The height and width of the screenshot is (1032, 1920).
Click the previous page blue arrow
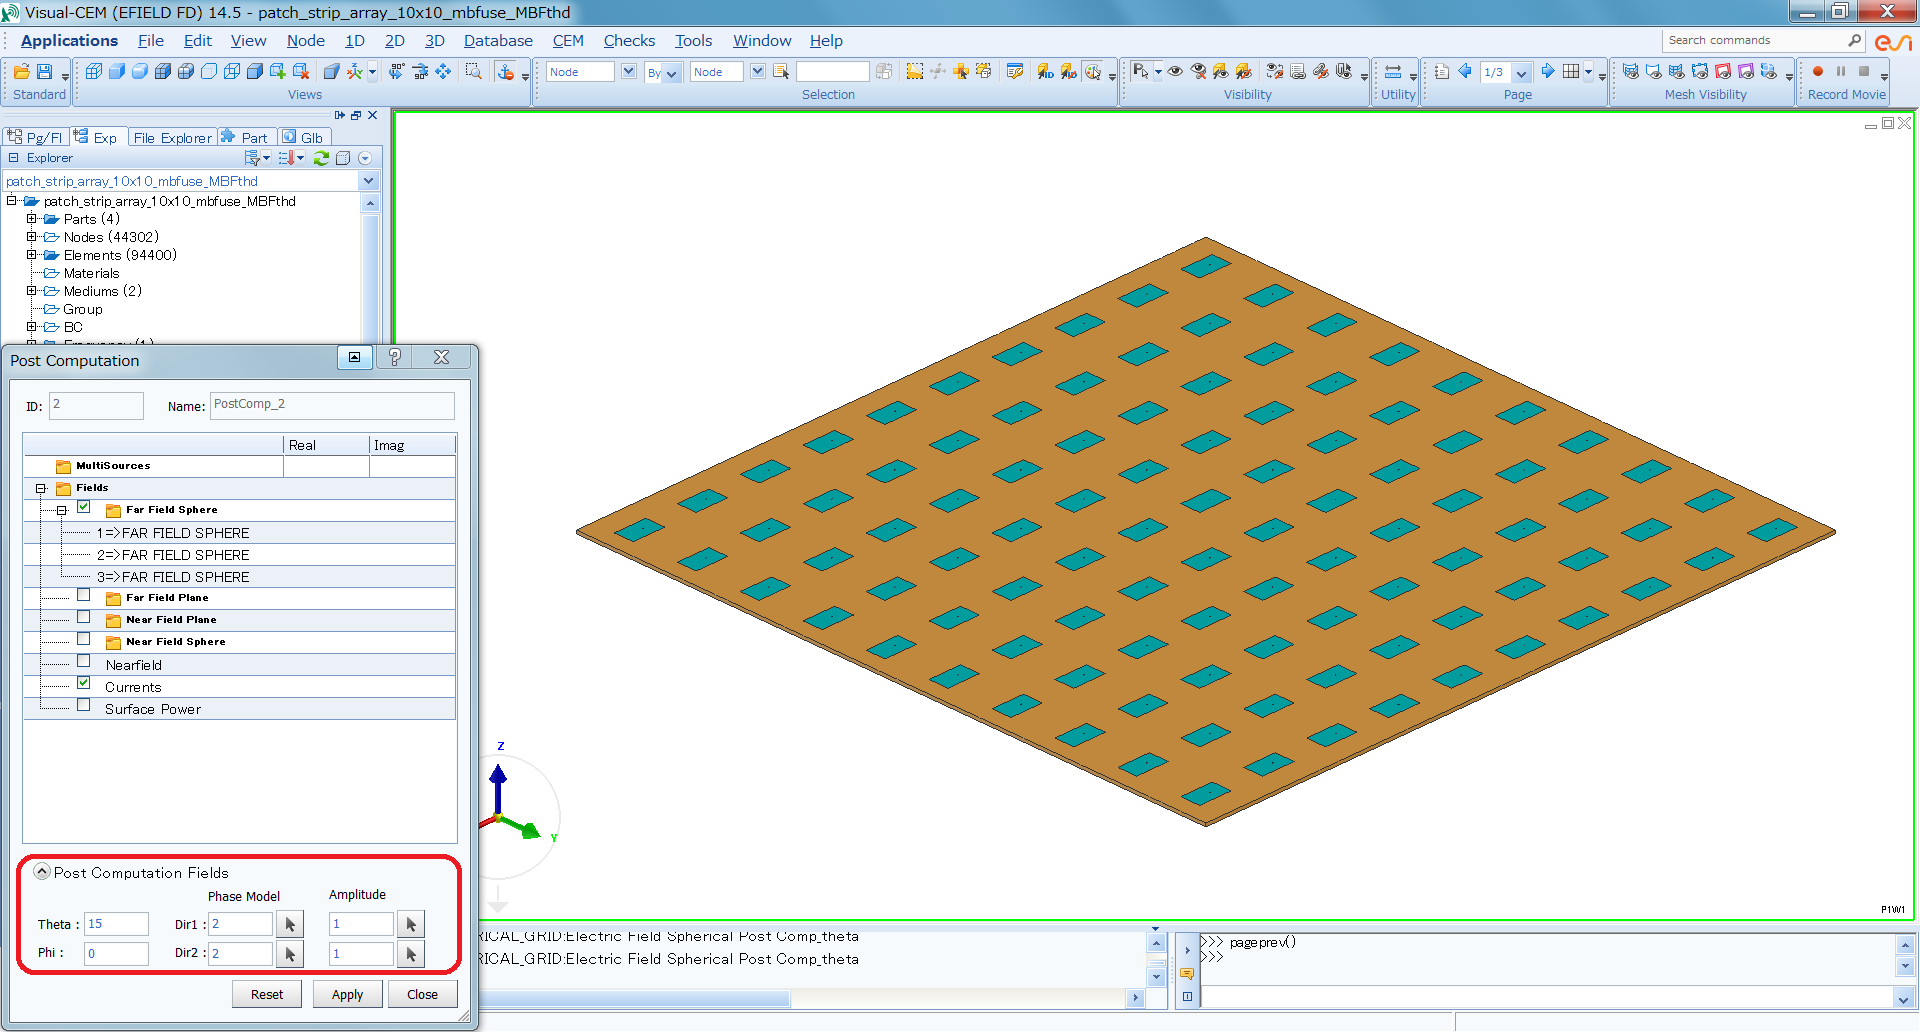pos(1465,71)
